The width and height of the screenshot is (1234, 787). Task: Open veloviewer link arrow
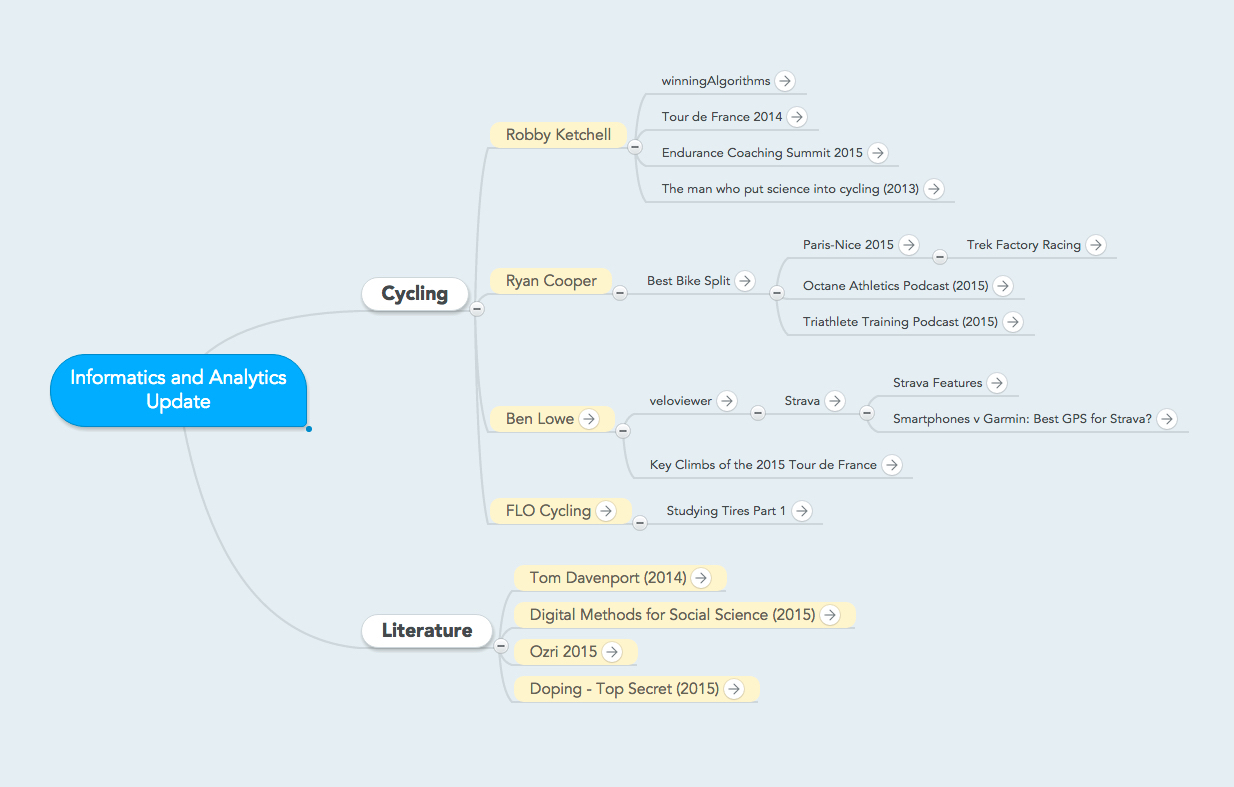[x=727, y=401]
